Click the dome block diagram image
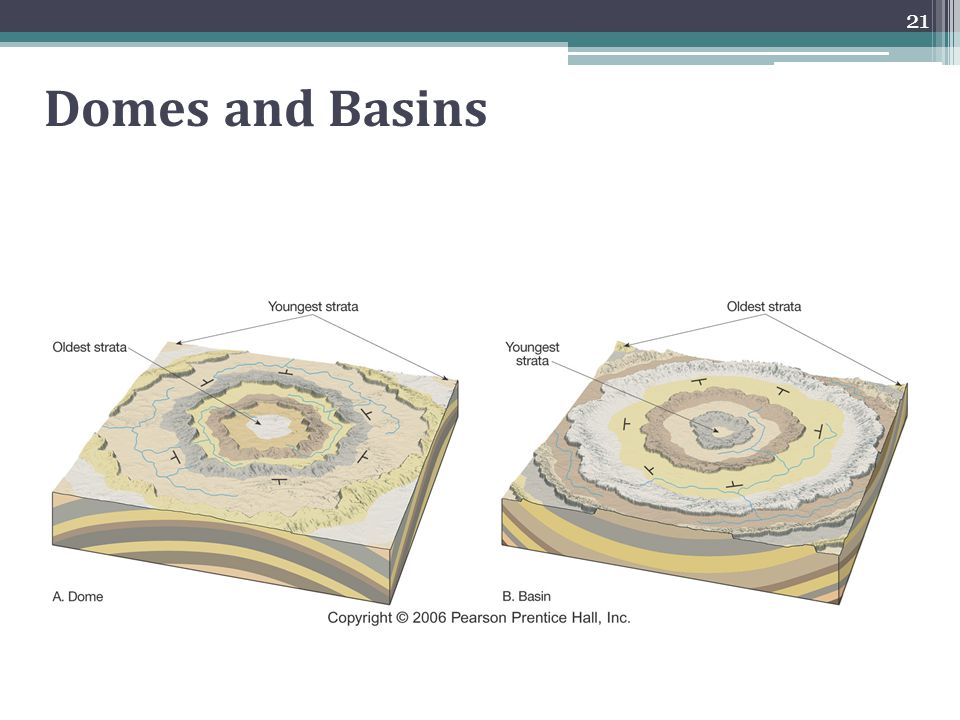This screenshot has height=720, width=960. click(x=255, y=473)
